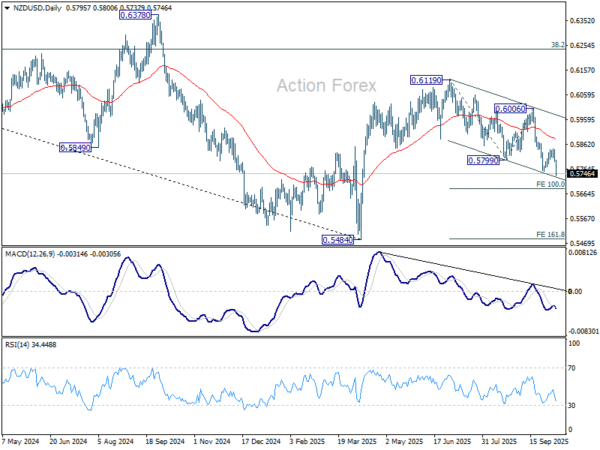The image size is (600, 450).
Task: Click the 31 Jul 2025 date label
Action: coord(501,441)
